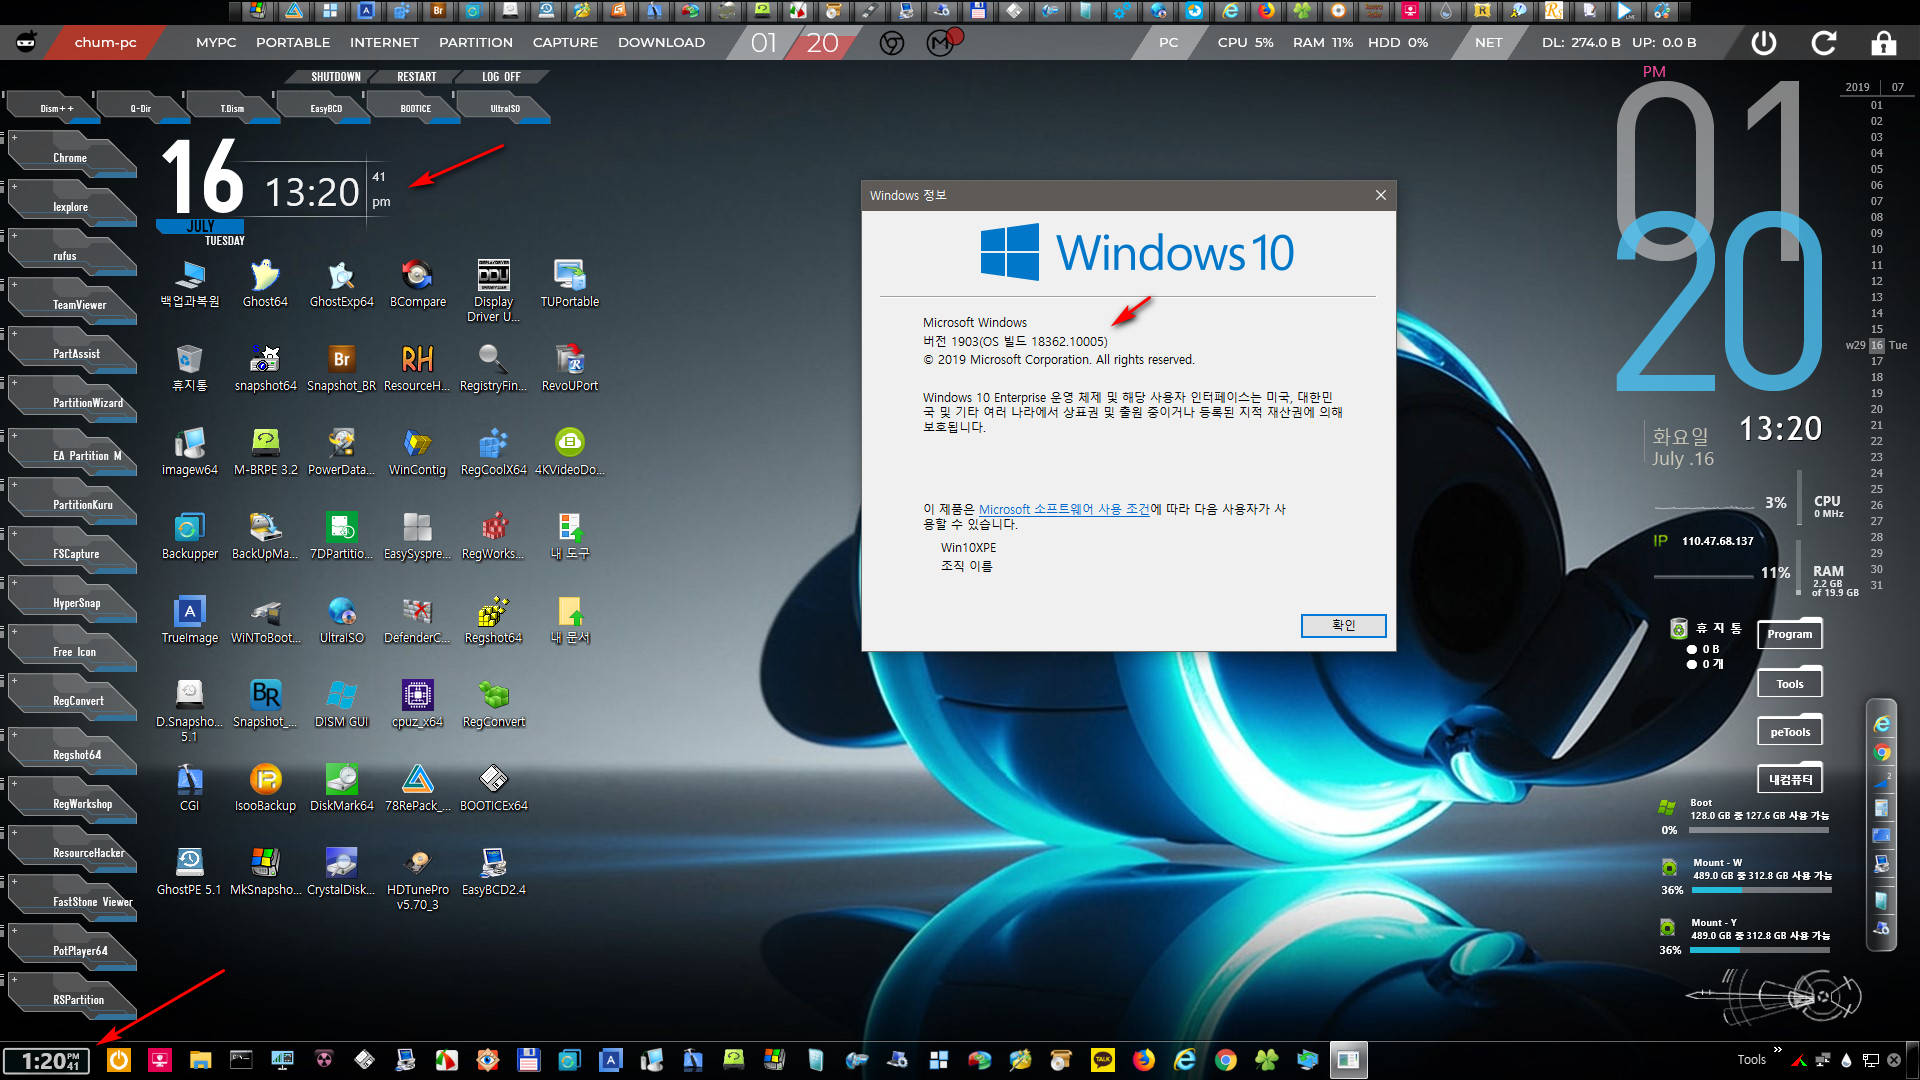Open TrueImage desktop icon
Image resolution: width=1920 pixels, height=1080 pixels.
pos(189,619)
